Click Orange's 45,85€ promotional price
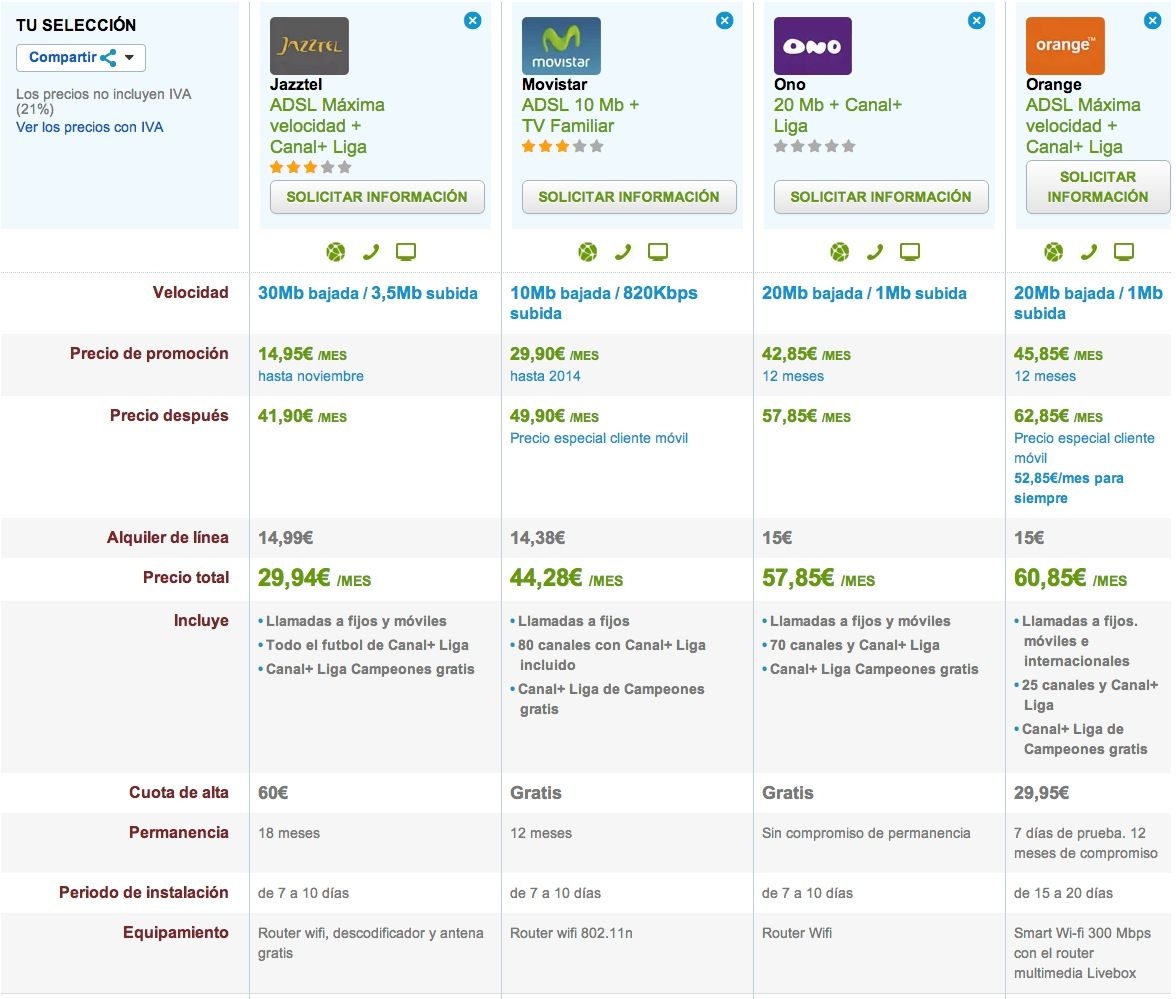The image size is (1176, 999). 1058,354
